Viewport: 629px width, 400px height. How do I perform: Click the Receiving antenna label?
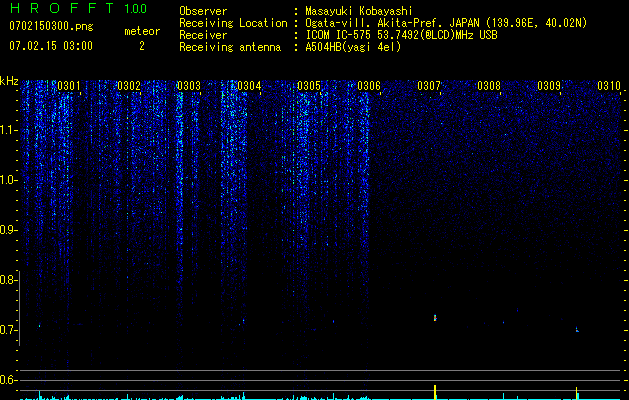click(x=230, y=47)
